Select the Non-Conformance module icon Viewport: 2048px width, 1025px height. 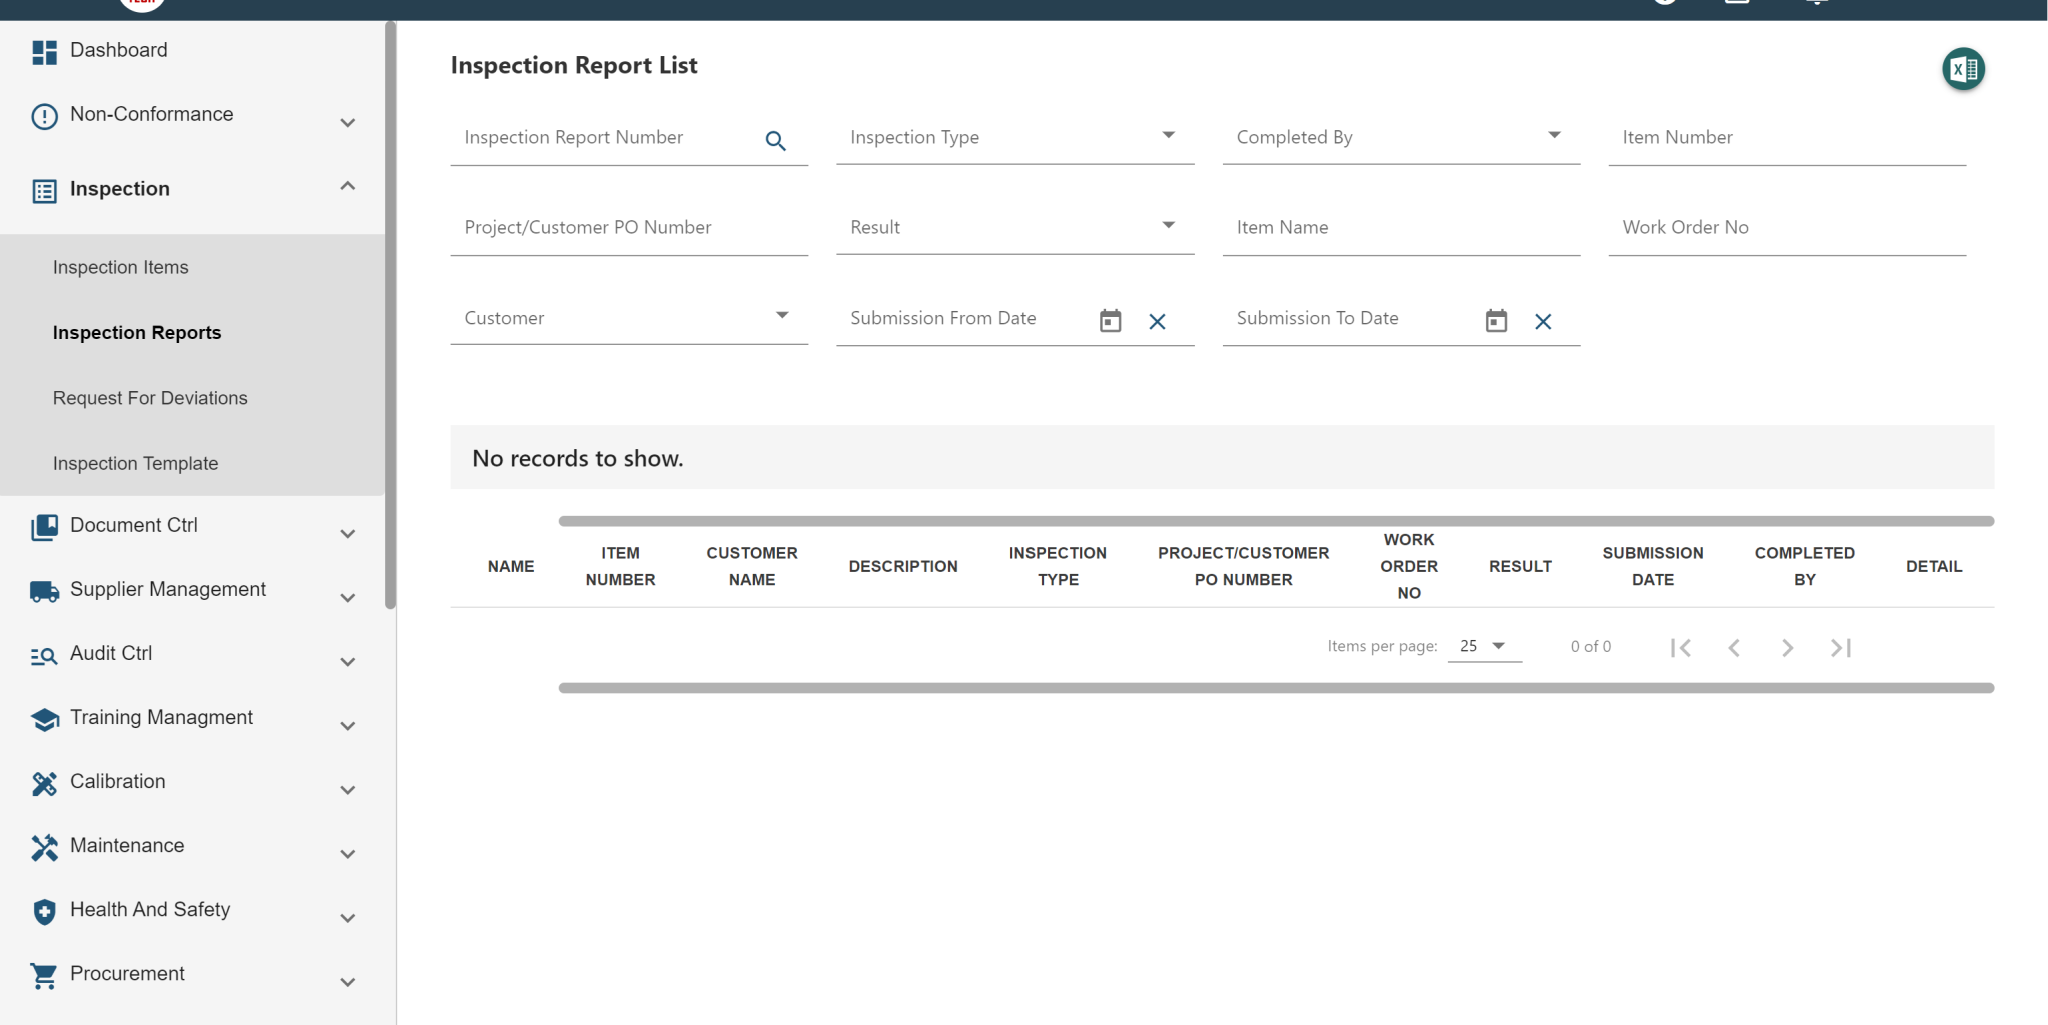pos(44,115)
